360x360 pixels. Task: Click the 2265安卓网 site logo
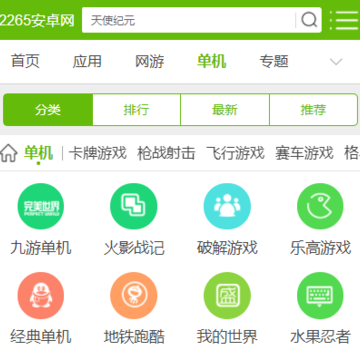(x=37, y=21)
